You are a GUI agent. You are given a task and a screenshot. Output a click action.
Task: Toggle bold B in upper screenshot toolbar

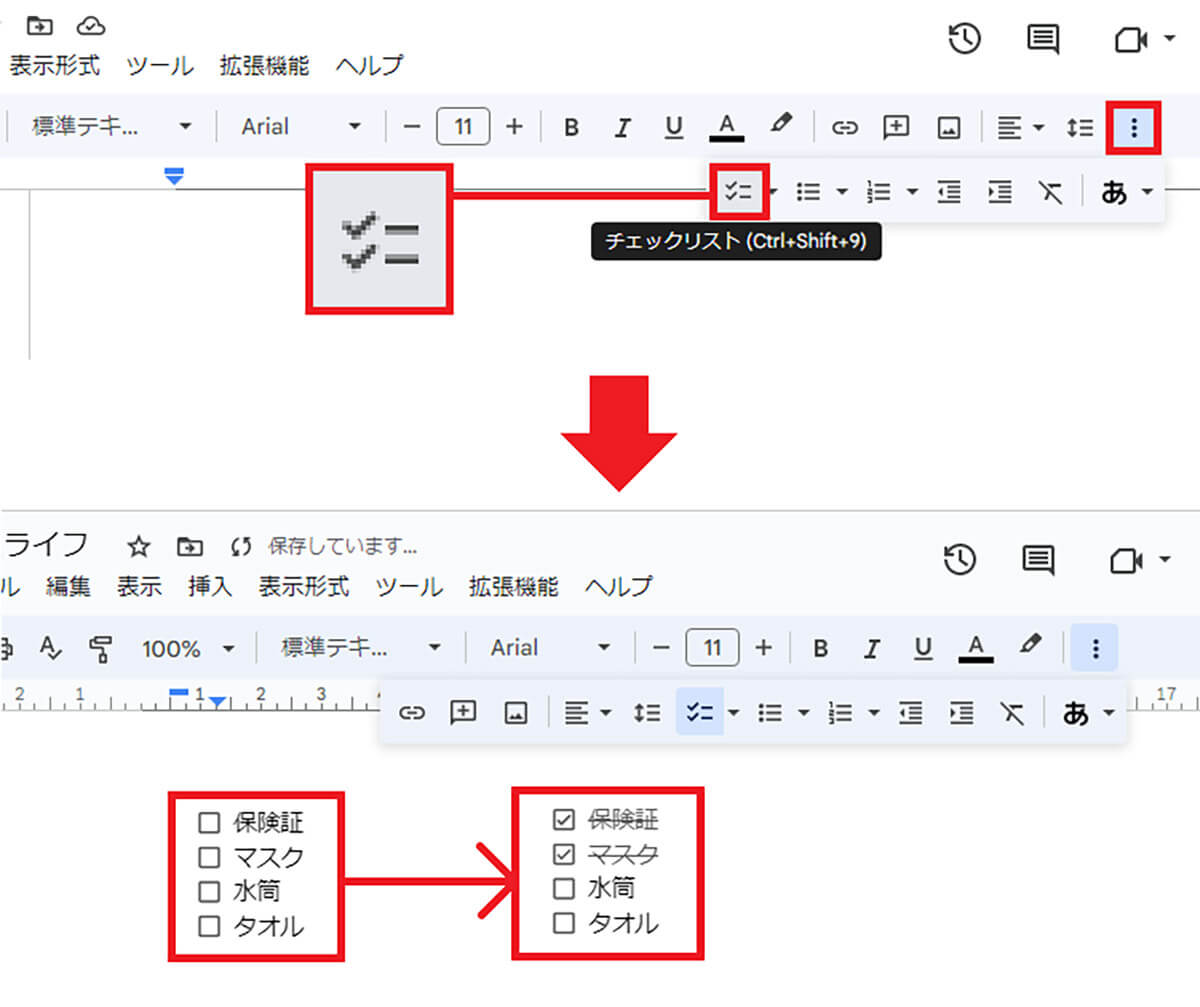pos(571,127)
